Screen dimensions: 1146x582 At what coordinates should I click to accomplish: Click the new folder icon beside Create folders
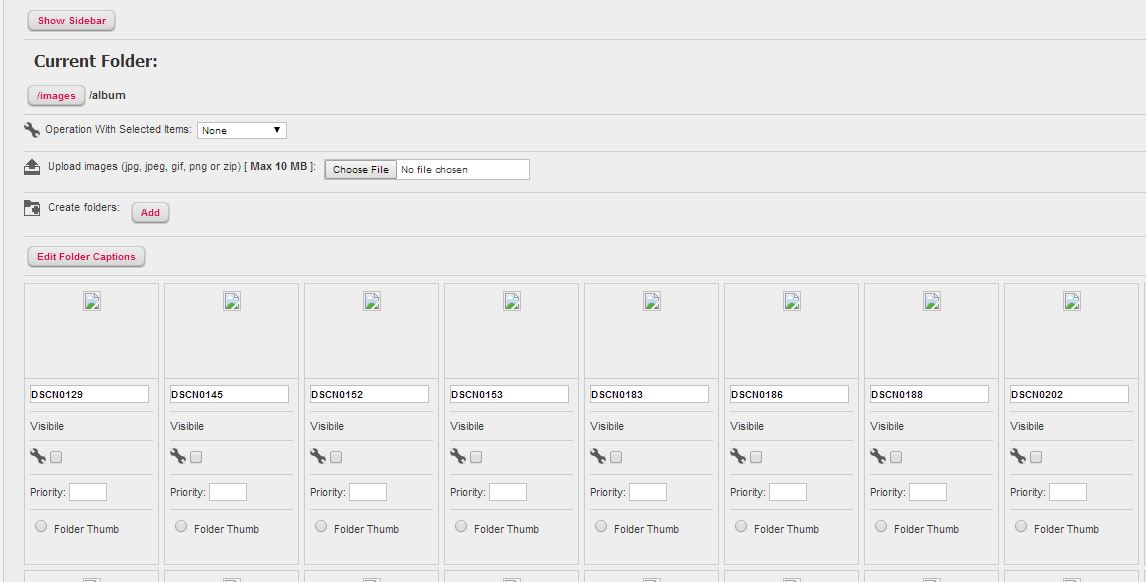tap(32, 208)
